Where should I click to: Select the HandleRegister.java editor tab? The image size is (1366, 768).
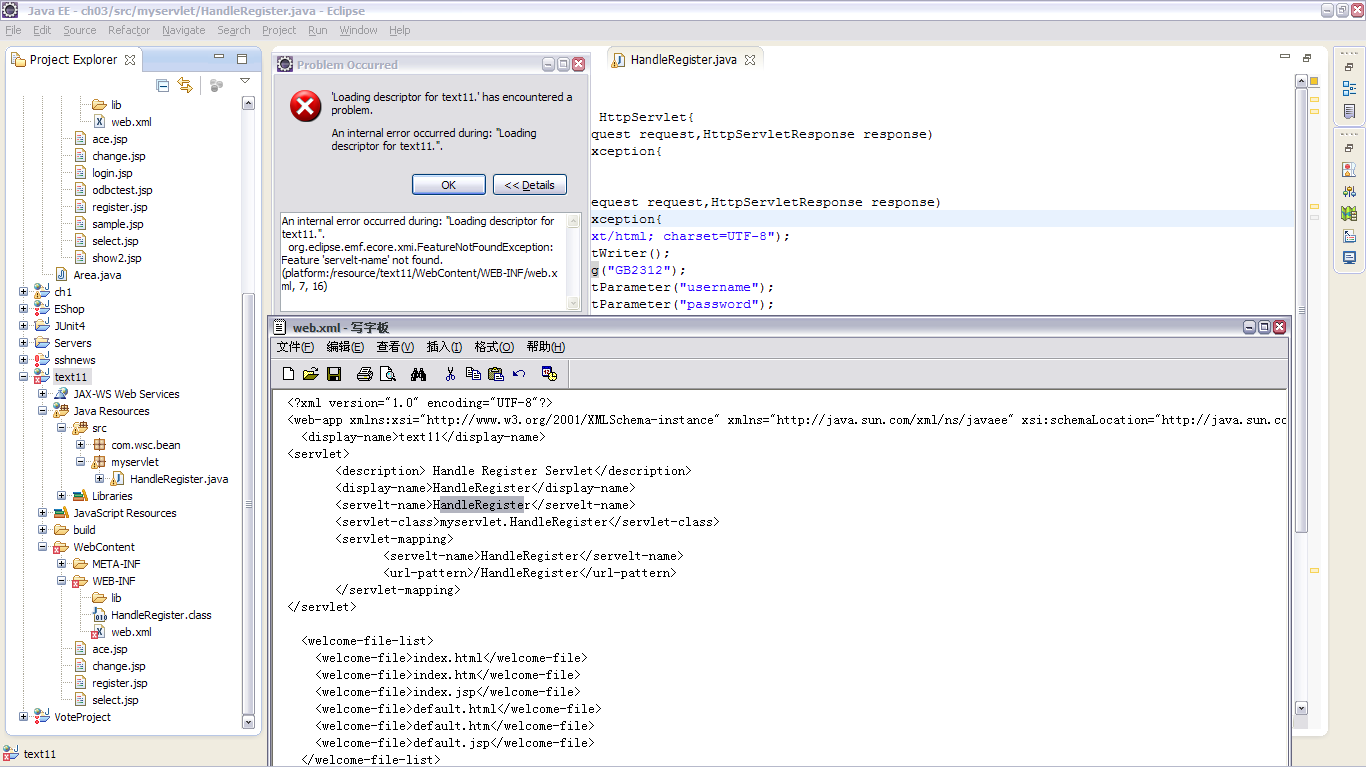(683, 60)
